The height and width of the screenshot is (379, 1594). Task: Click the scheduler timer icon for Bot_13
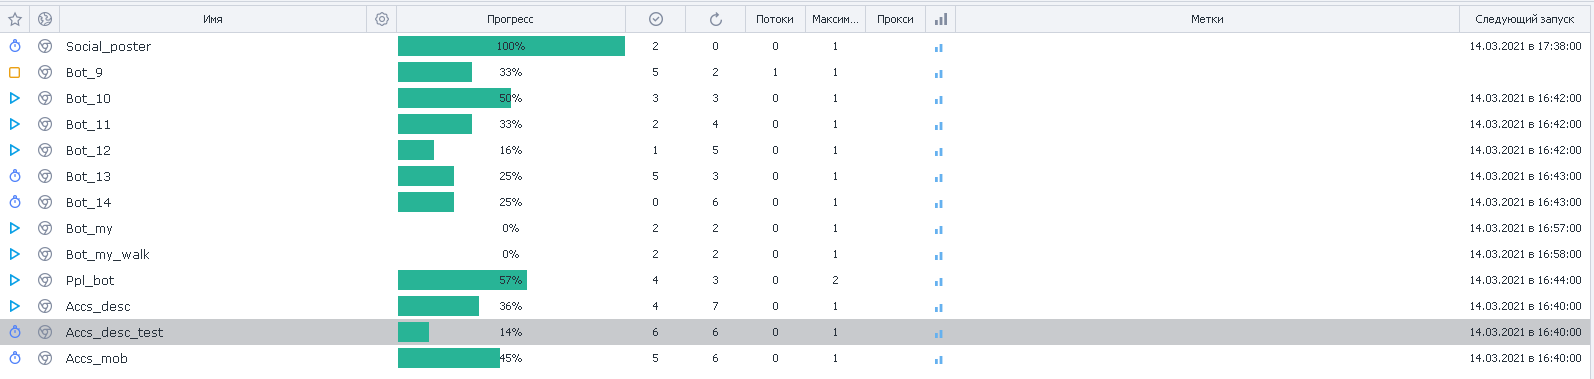[x=15, y=176]
